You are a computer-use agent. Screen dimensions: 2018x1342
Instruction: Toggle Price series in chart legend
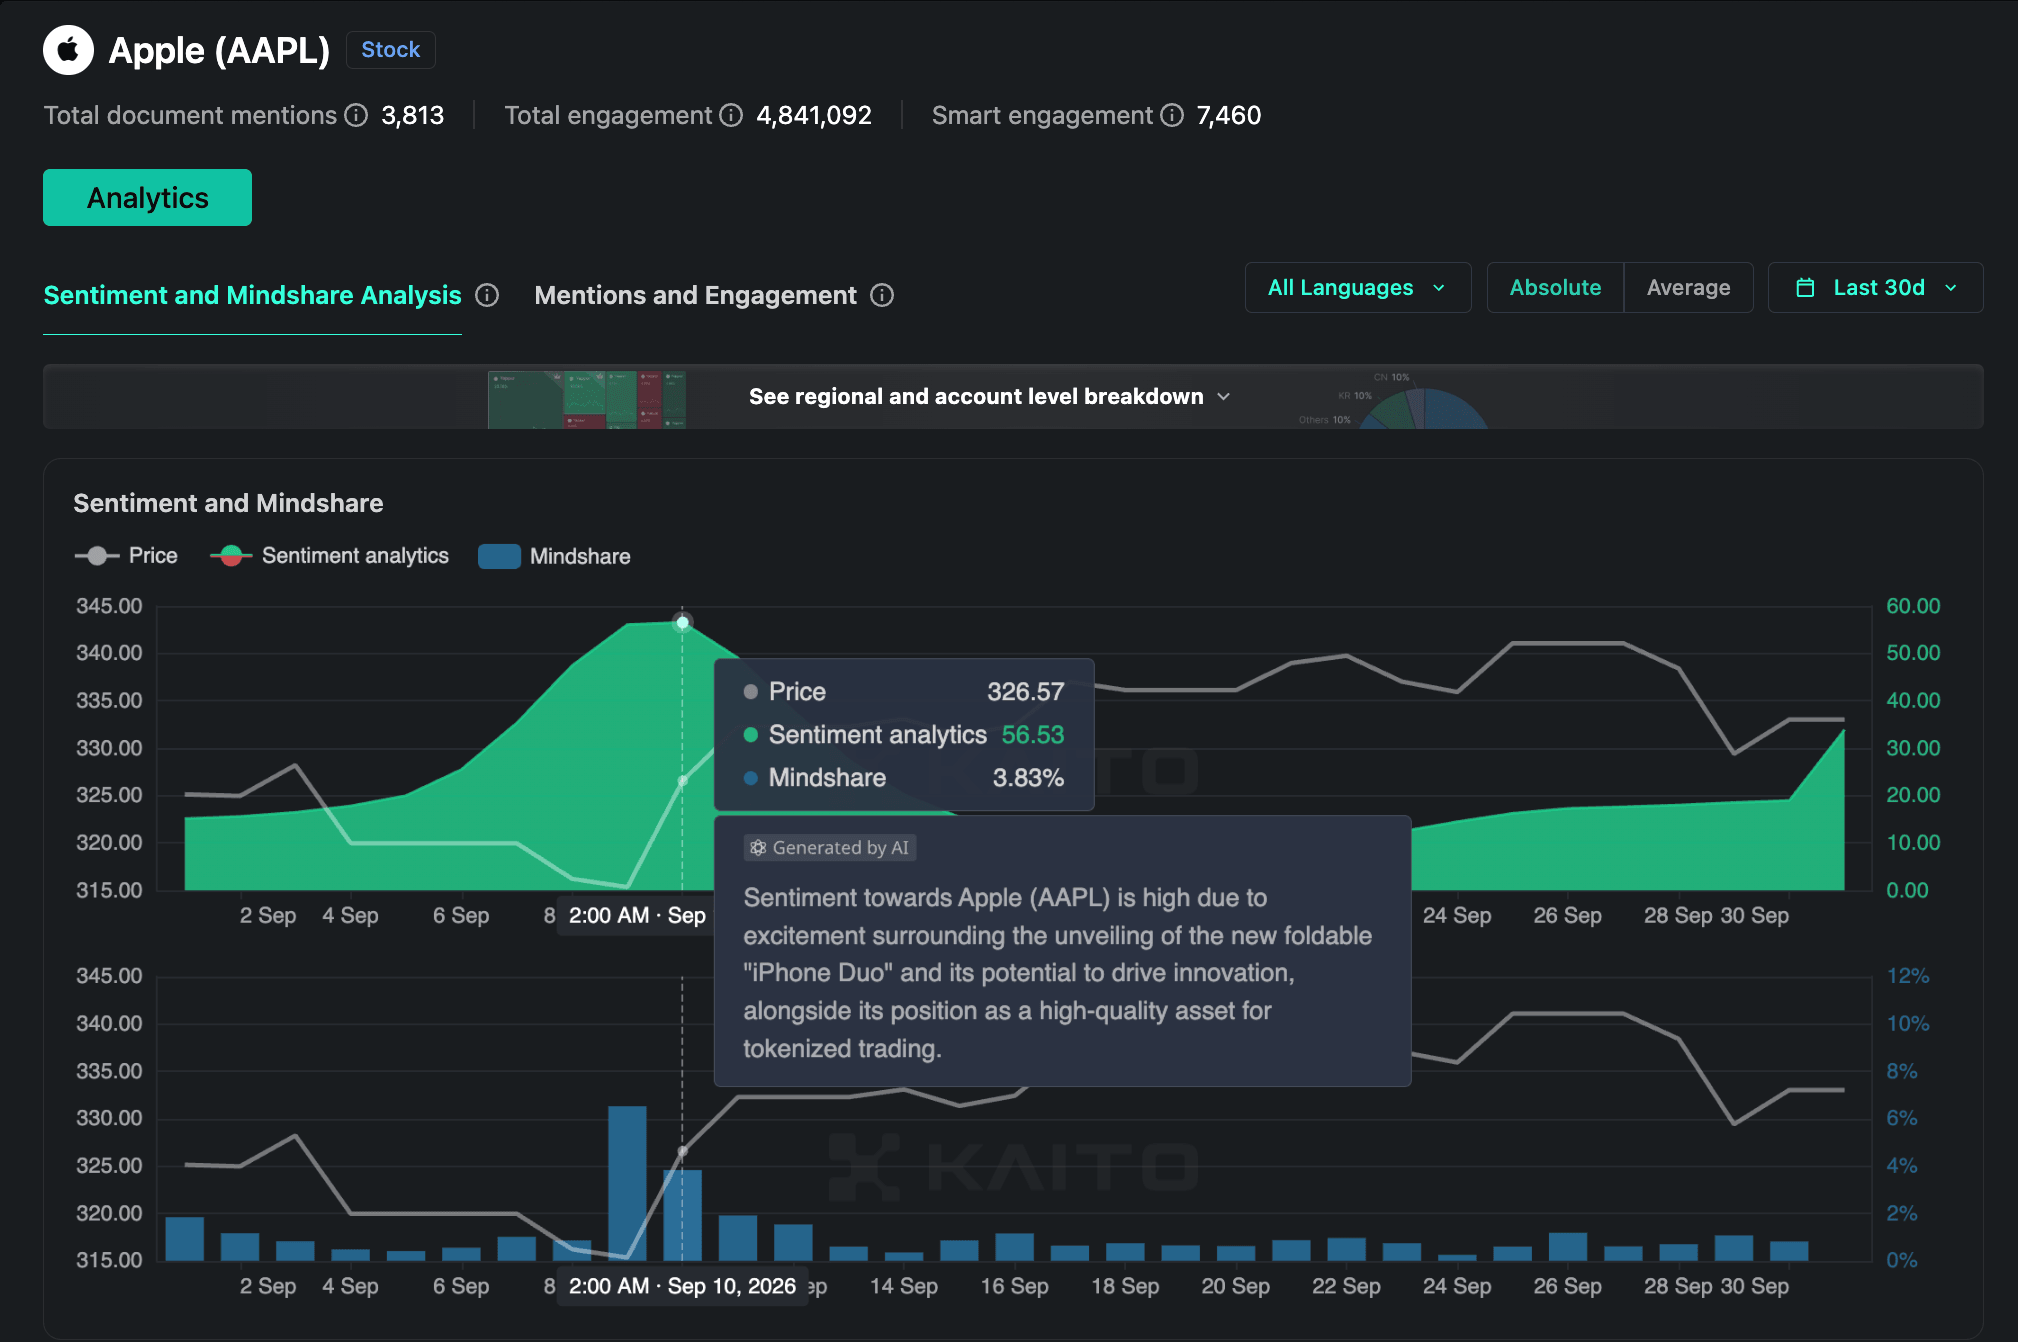click(126, 556)
